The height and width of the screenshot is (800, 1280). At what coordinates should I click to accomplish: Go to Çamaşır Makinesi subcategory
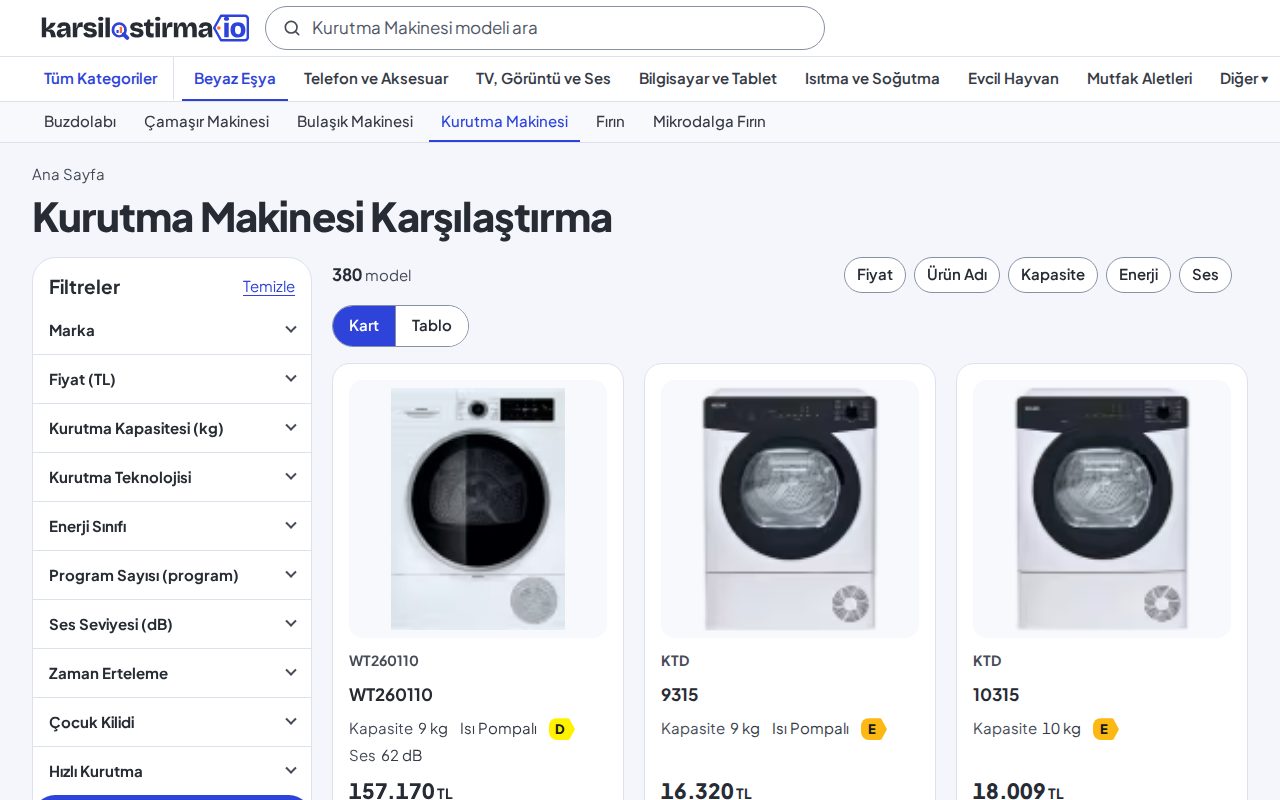pyautogui.click(x=206, y=122)
